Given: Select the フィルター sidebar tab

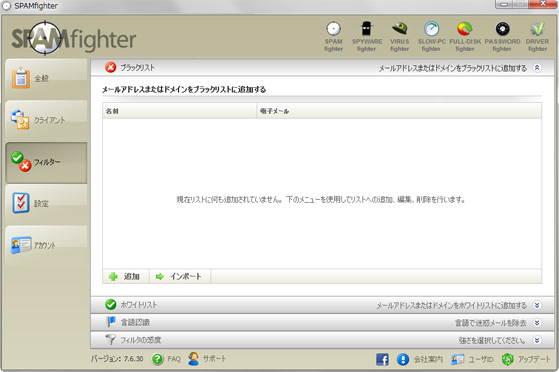Looking at the screenshot, I should point(46,162).
